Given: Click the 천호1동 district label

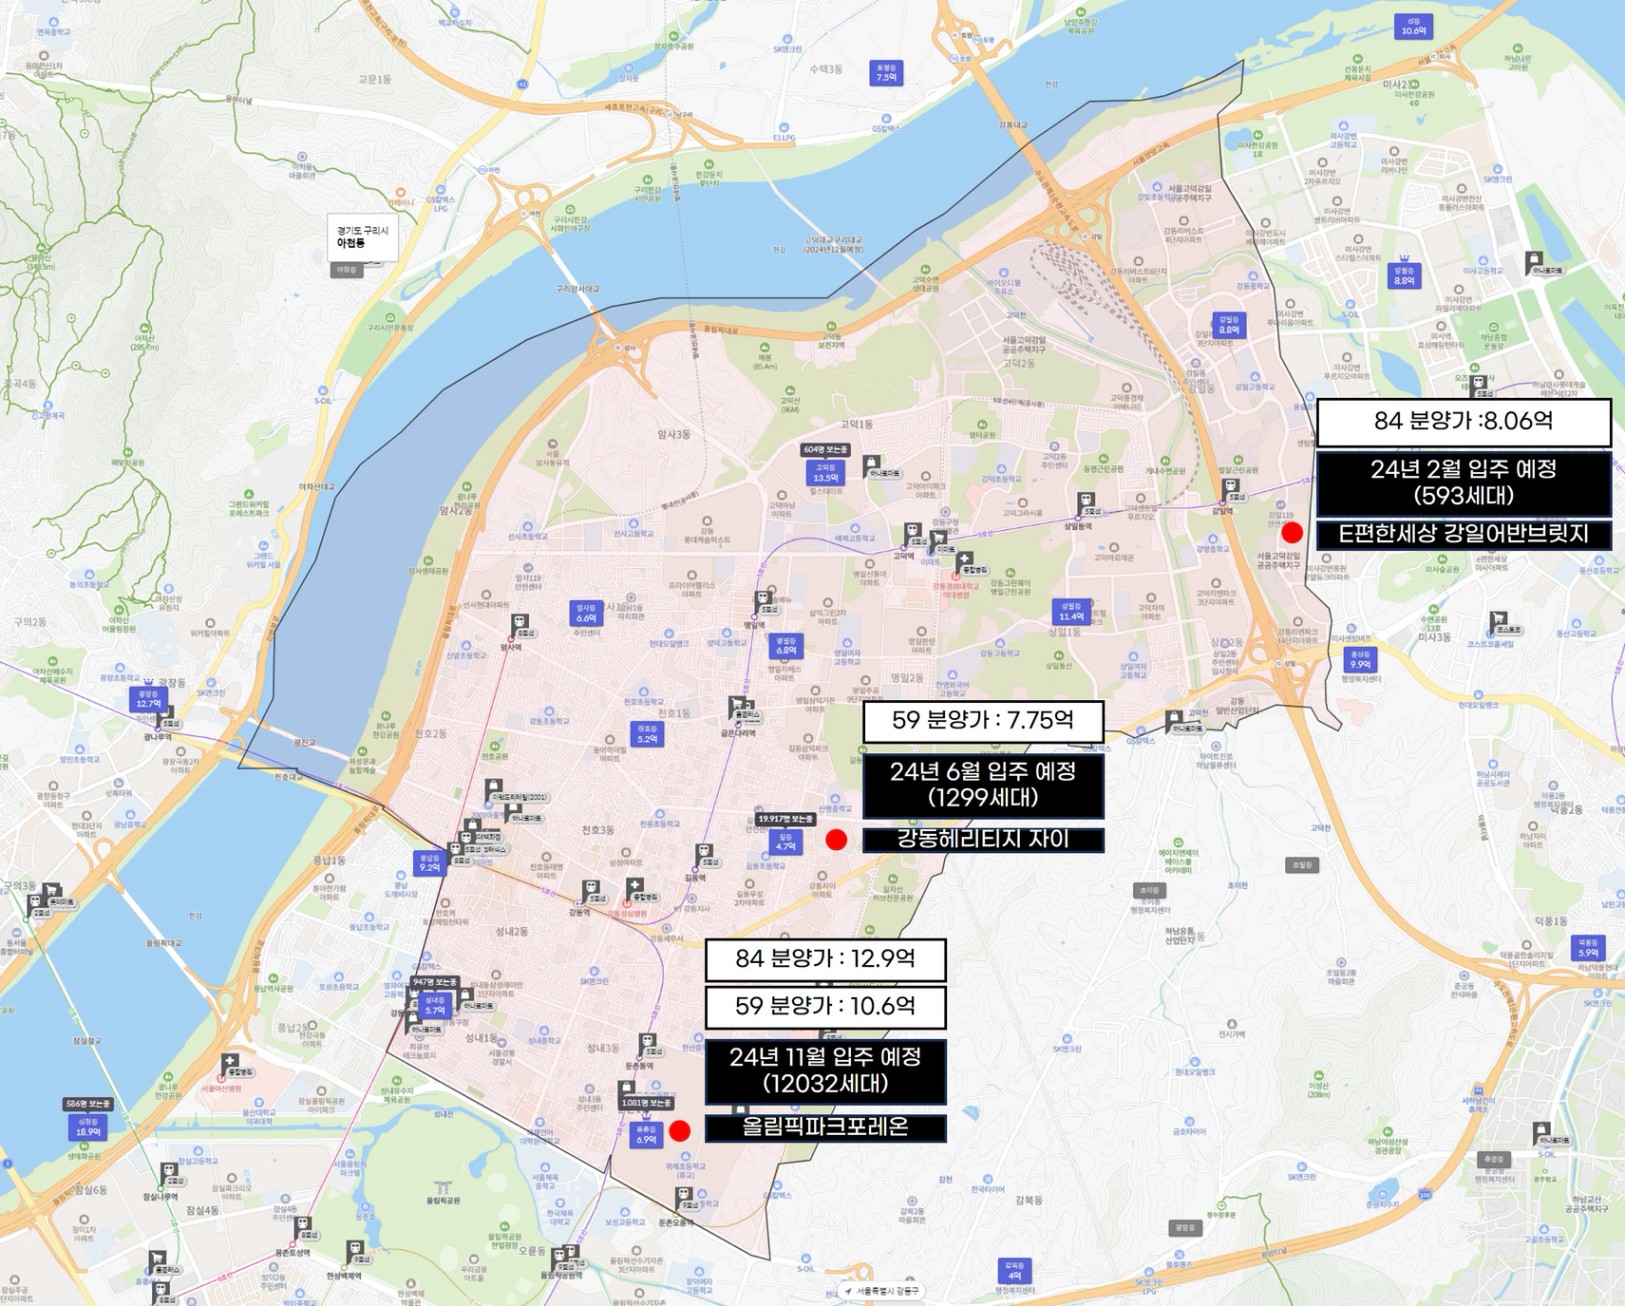Looking at the screenshot, I should pos(672,713).
